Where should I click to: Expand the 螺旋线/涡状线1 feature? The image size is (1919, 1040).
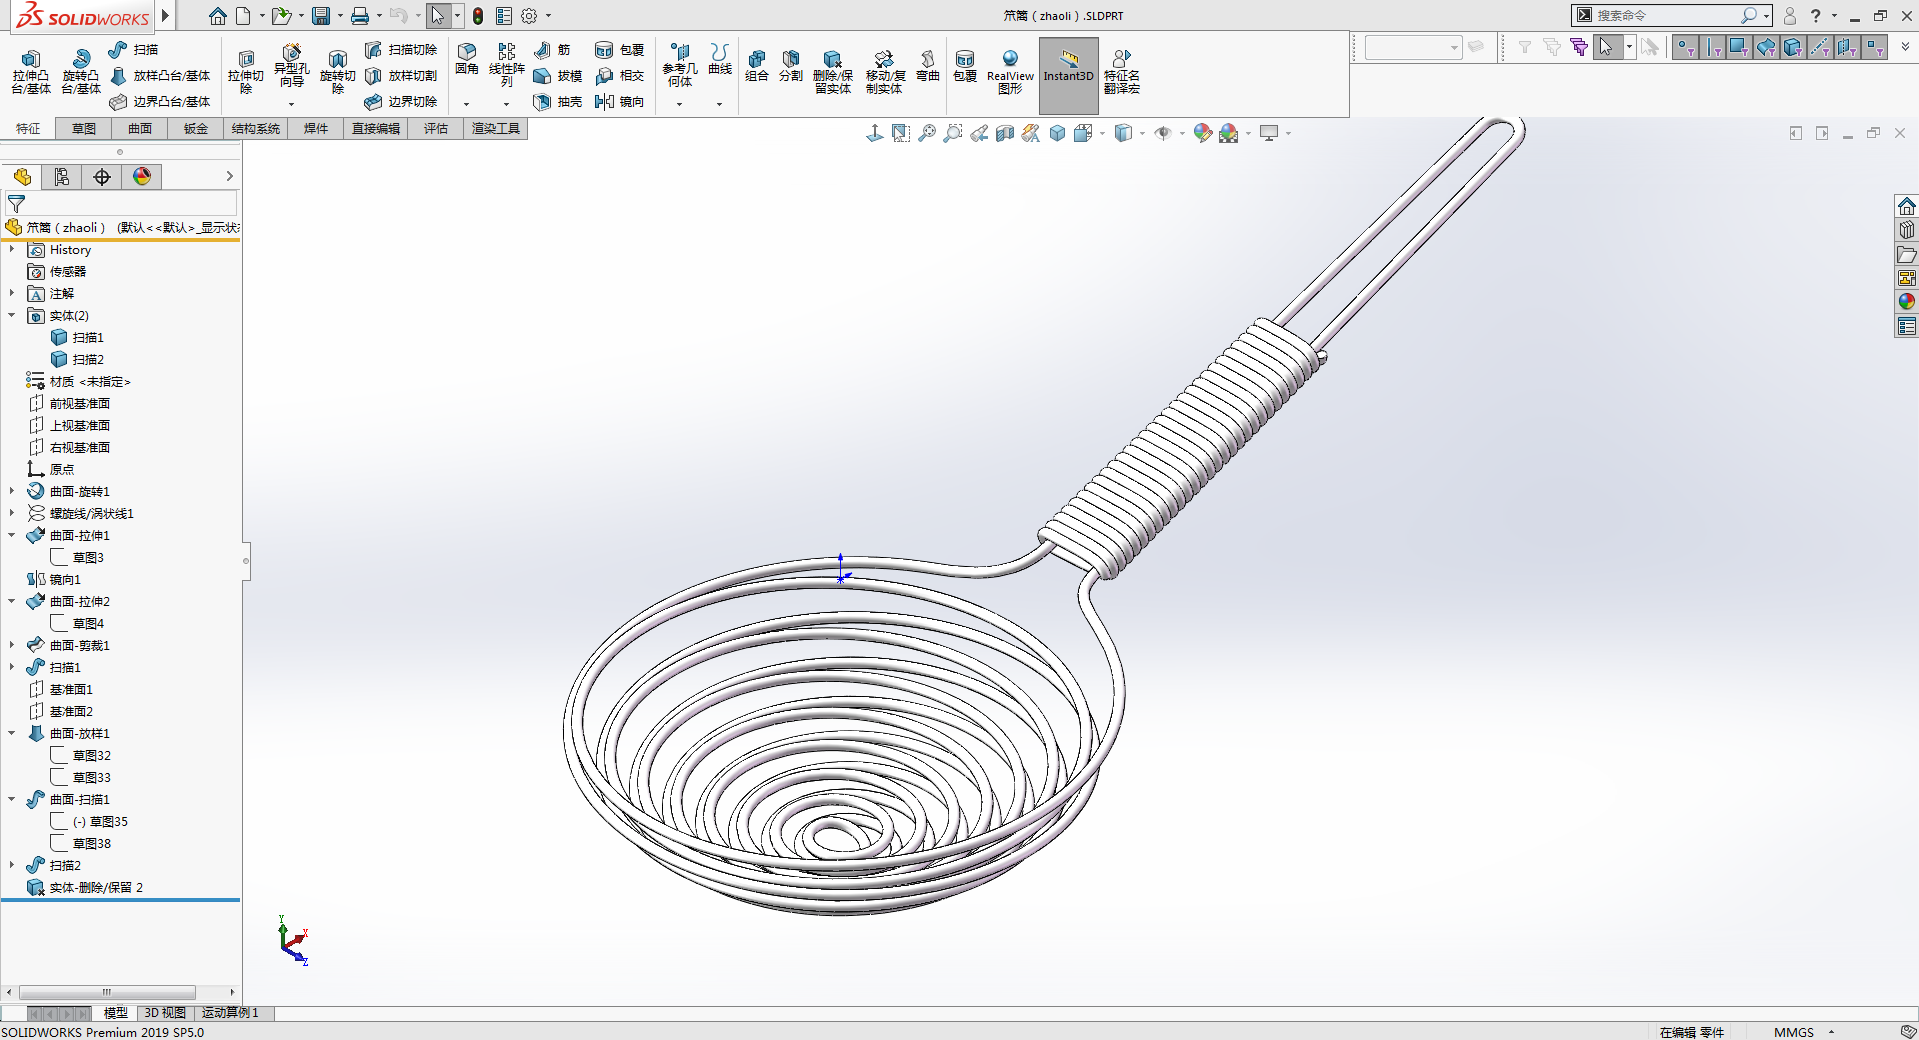[12, 513]
